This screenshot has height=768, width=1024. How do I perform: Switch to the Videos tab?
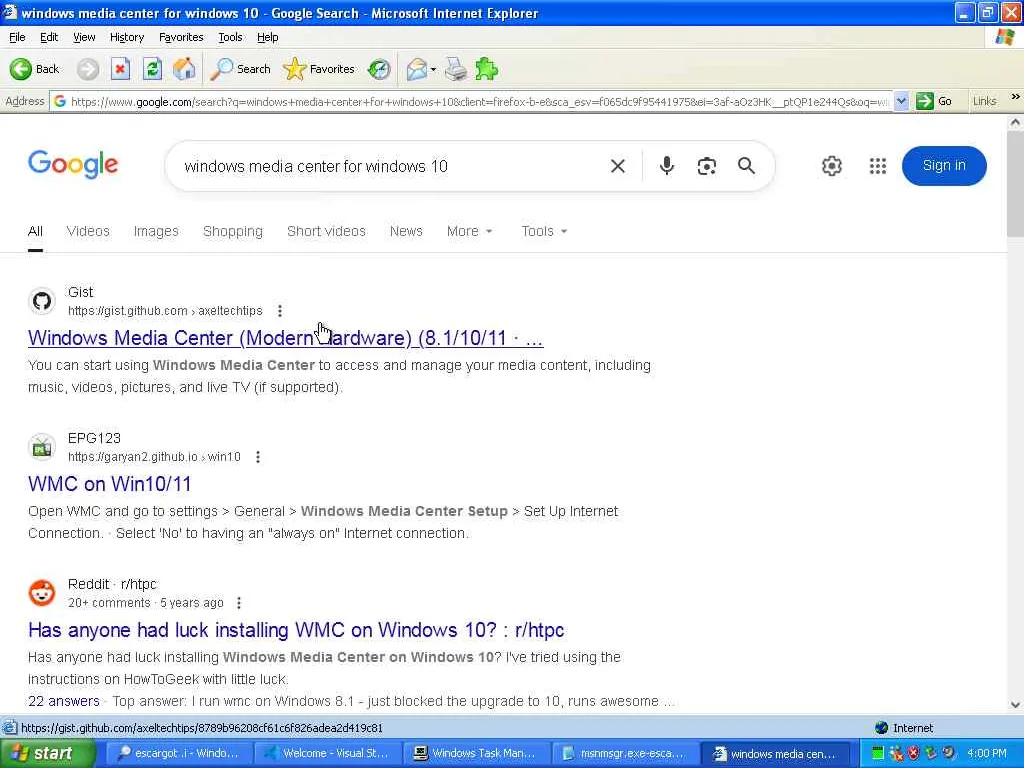click(x=88, y=231)
